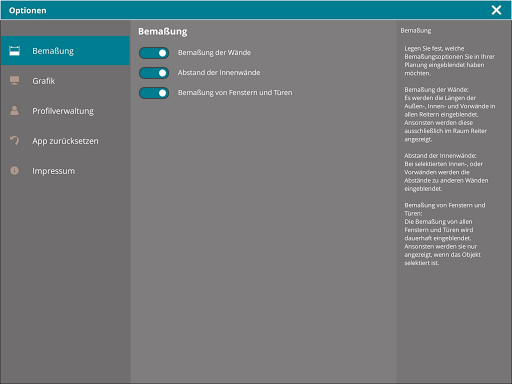Select the Profilverwaltung menu entry
This screenshot has width=512, height=384.
tap(65, 111)
